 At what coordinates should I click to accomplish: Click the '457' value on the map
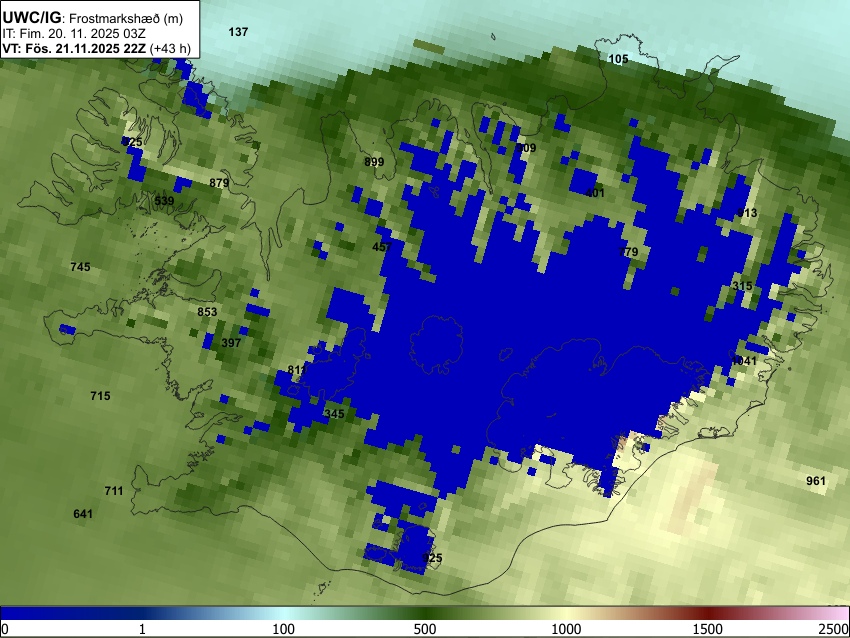click(x=382, y=247)
